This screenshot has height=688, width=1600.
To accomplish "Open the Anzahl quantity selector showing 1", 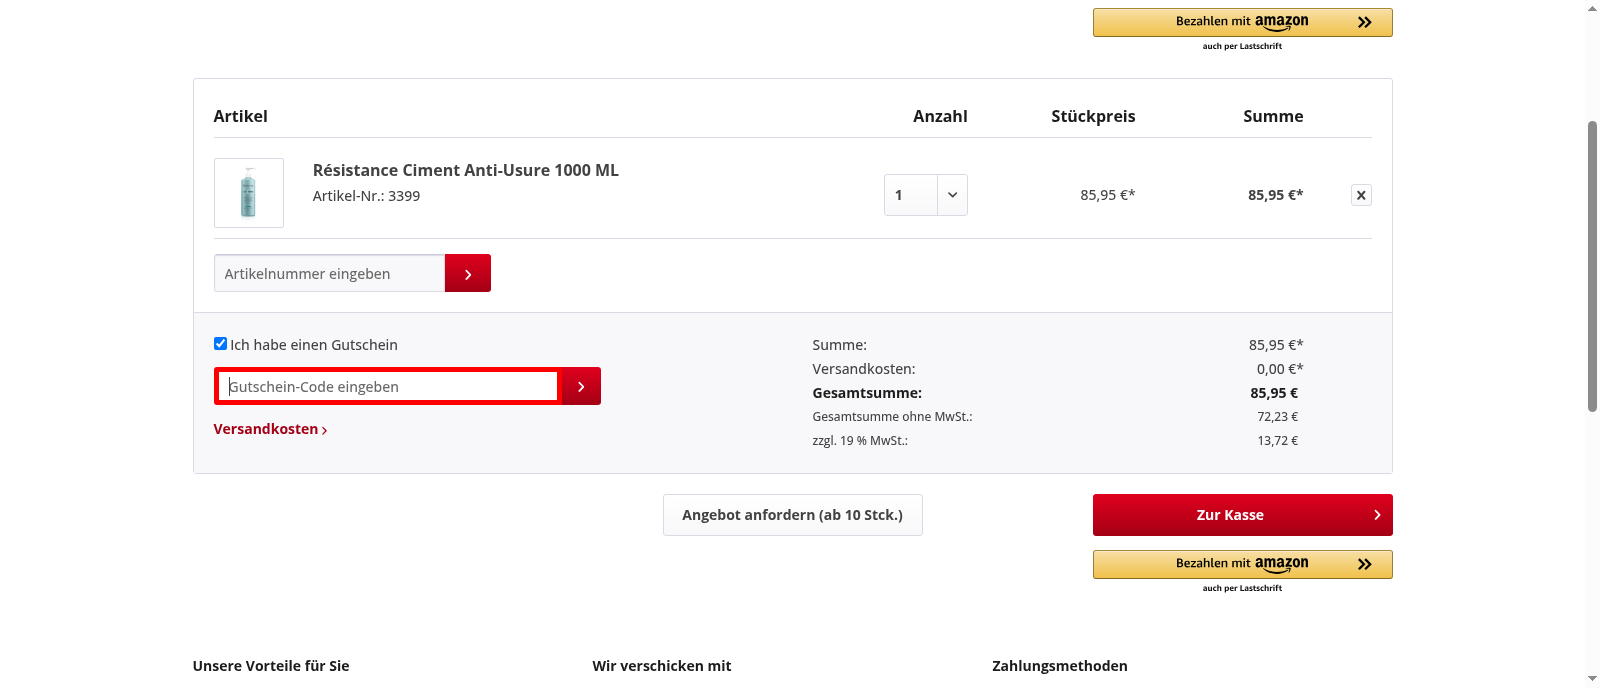I will (911, 195).
